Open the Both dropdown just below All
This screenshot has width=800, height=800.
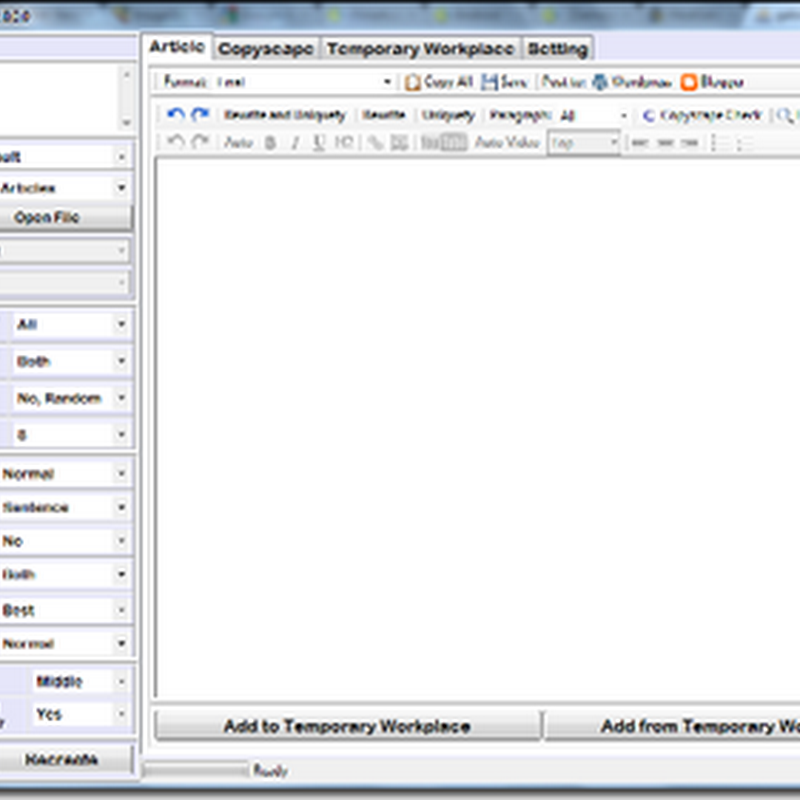tap(71, 361)
